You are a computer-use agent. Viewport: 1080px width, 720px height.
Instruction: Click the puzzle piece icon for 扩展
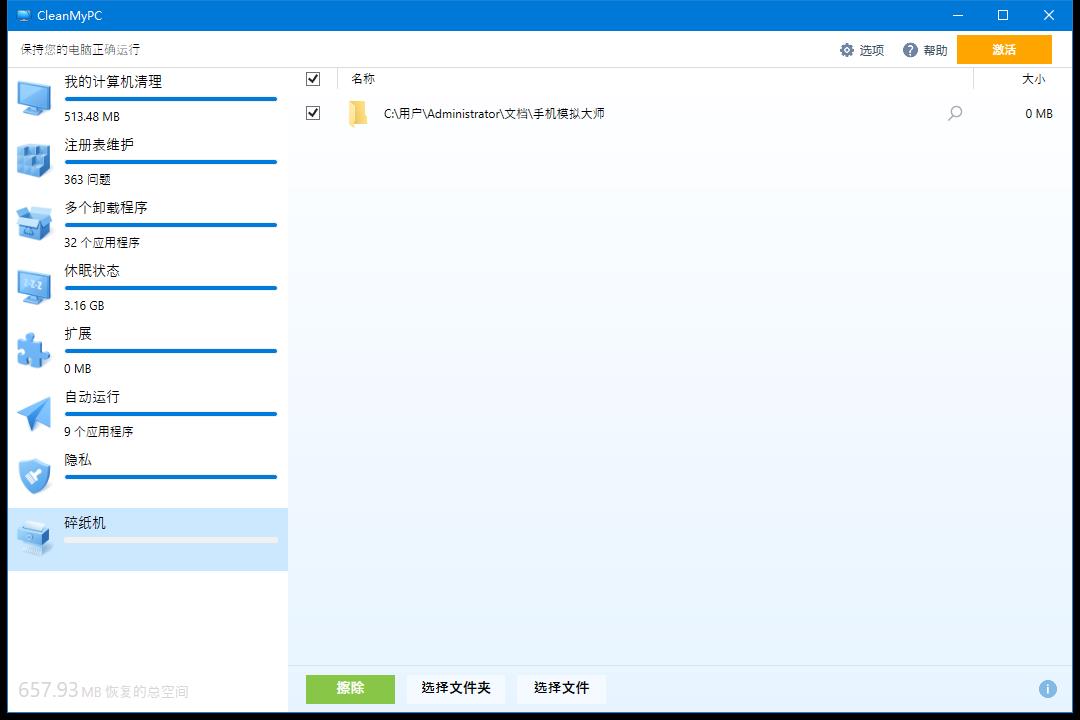[34, 350]
